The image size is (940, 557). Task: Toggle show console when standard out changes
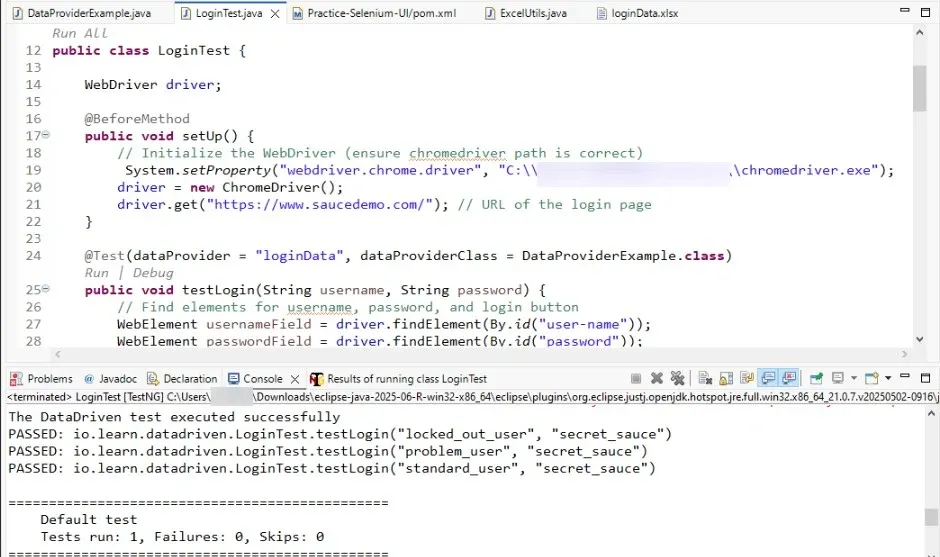click(x=768, y=378)
